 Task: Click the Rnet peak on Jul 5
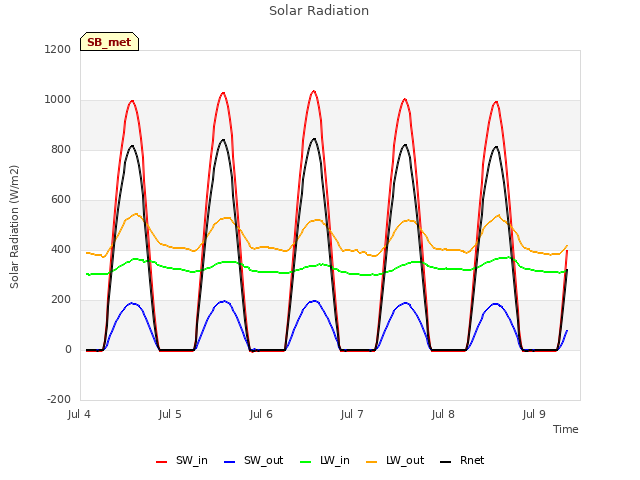(223, 140)
